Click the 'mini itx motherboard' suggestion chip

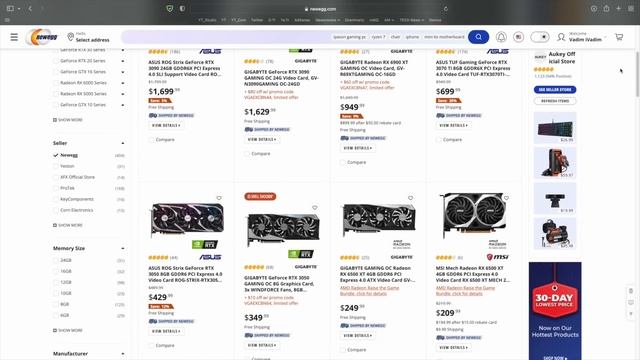[x=444, y=37]
